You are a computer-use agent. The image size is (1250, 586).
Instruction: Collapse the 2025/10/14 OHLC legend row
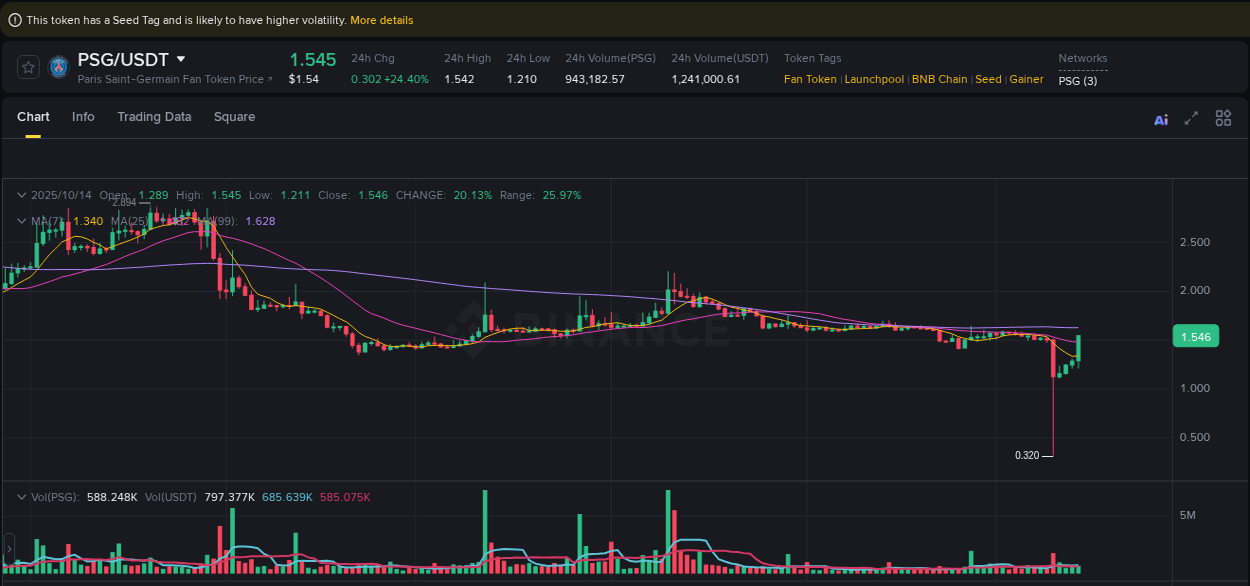pos(21,195)
